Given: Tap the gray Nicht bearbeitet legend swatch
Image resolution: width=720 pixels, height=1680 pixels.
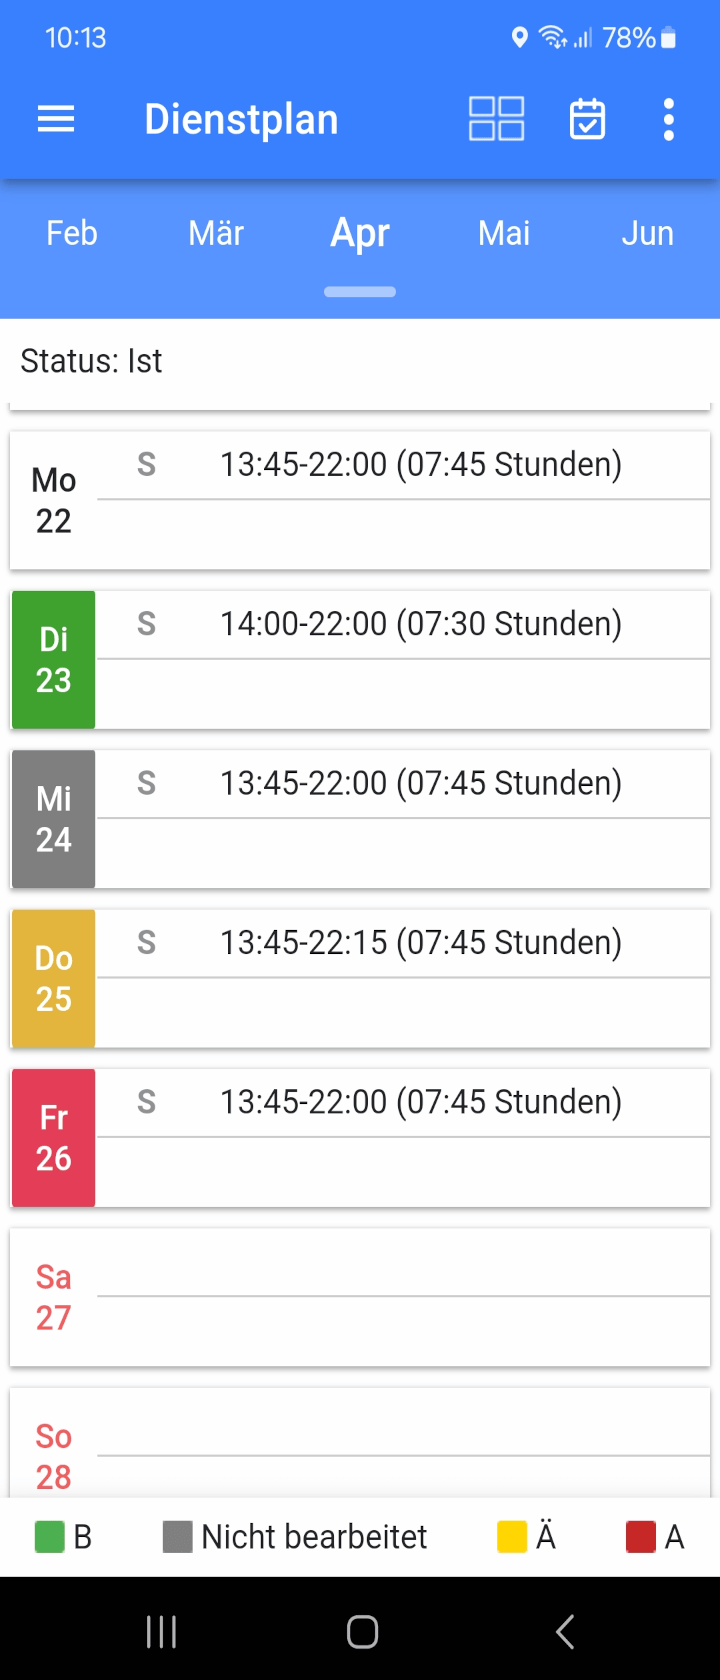Looking at the screenshot, I should pos(177,1537).
